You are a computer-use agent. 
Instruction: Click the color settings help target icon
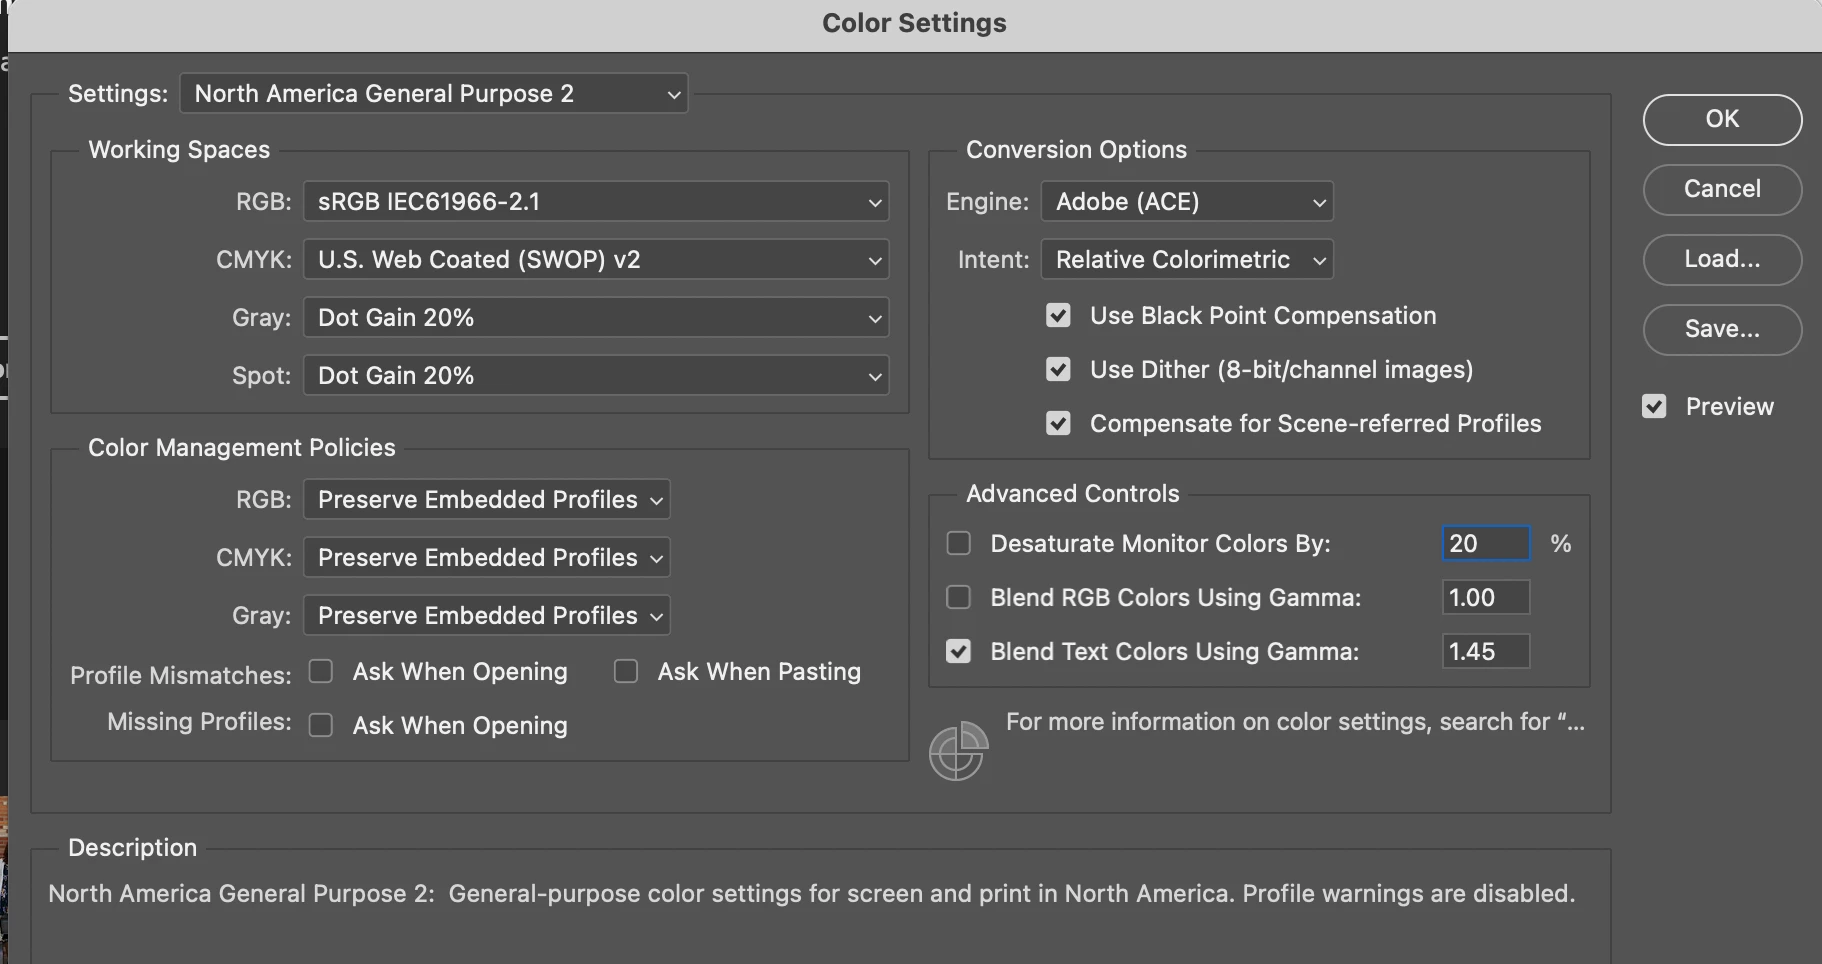pyautogui.click(x=957, y=751)
